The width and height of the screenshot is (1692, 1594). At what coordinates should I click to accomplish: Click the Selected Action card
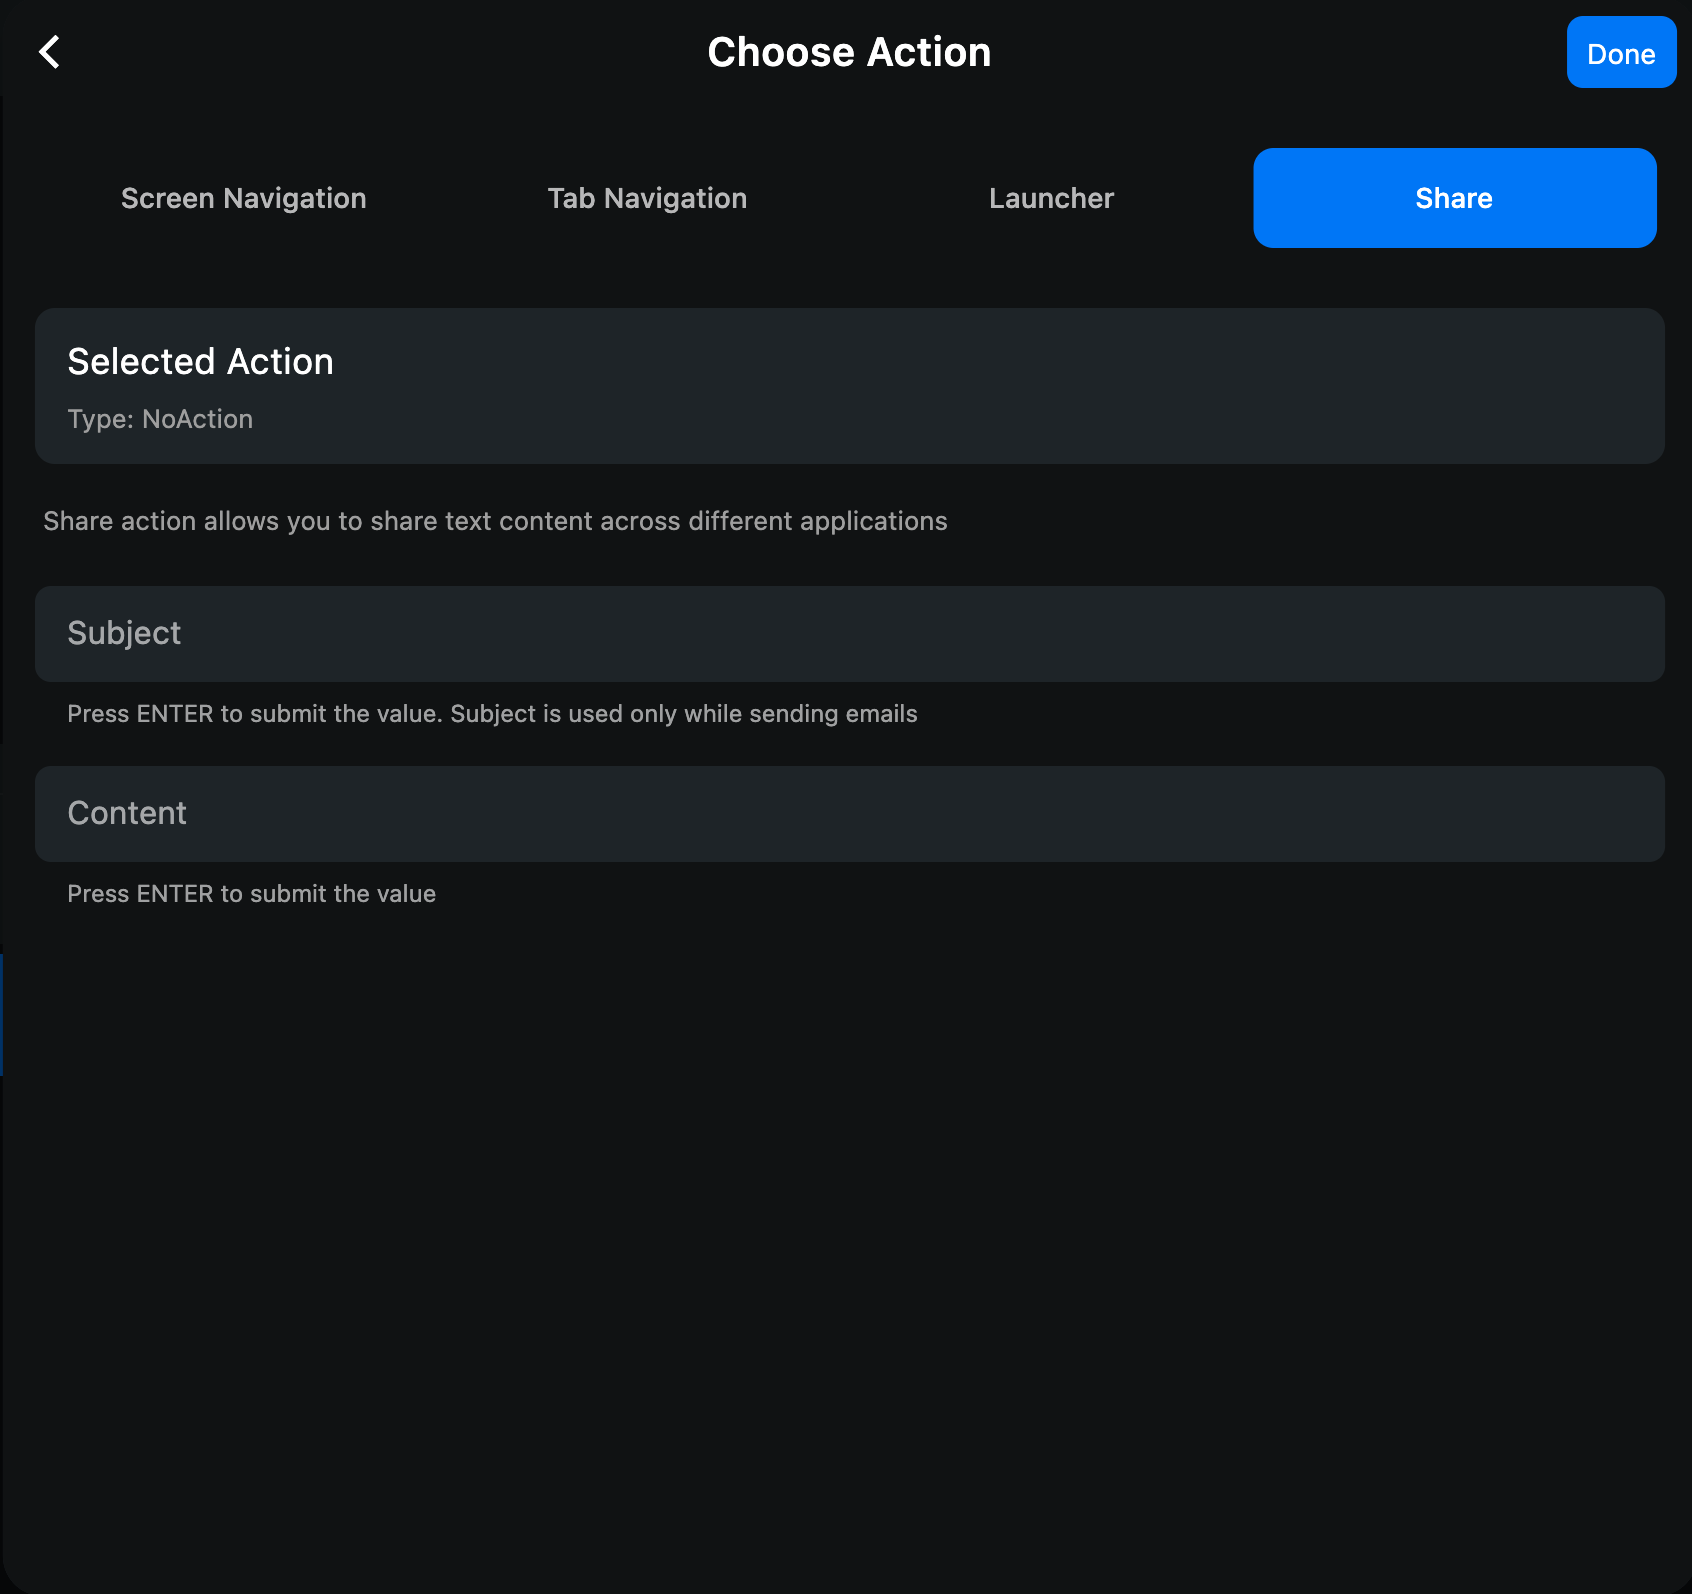pyautogui.click(x=850, y=386)
